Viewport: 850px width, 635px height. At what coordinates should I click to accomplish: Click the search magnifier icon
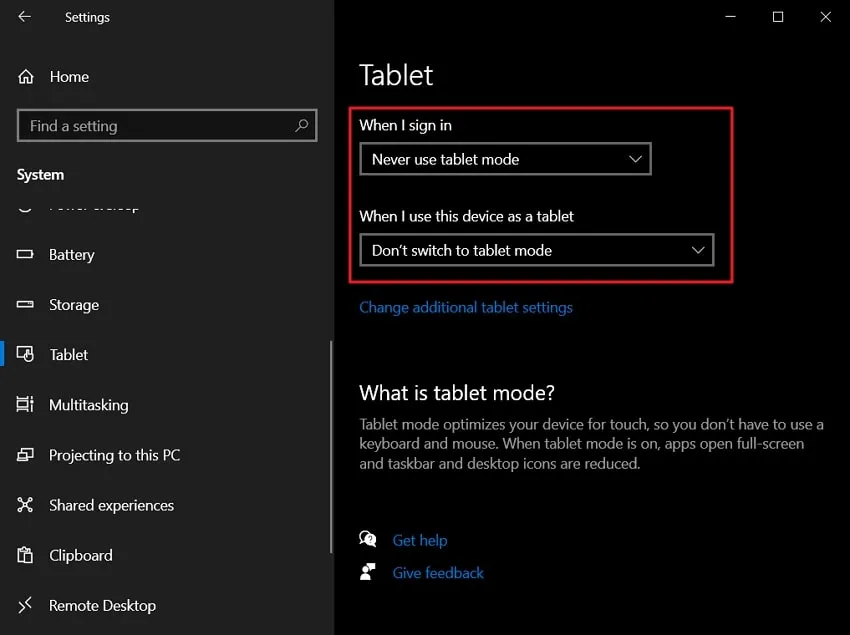coord(301,126)
